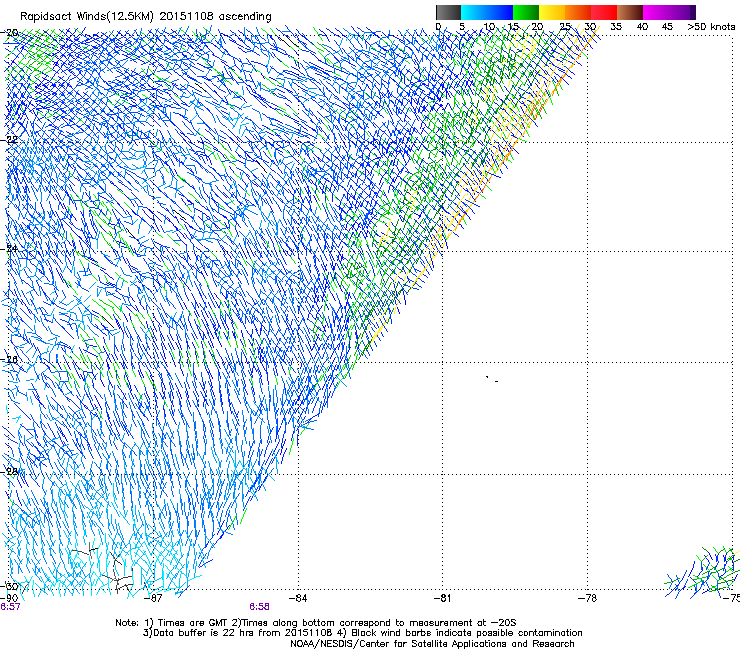
Task: Click the NOAA/NESDIS credit line
Action: pos(432,644)
